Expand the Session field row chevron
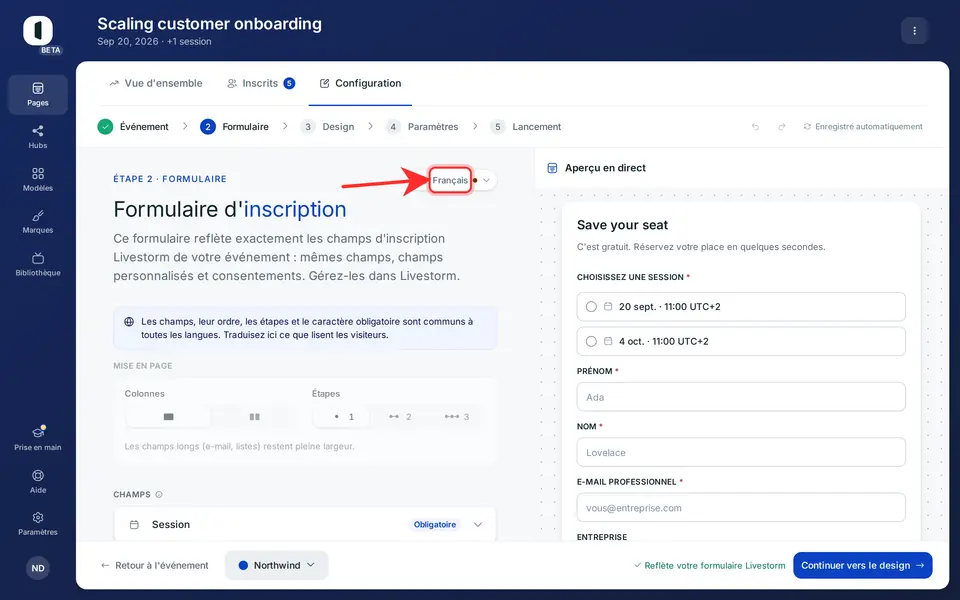The height and width of the screenshot is (600, 960). (478, 525)
